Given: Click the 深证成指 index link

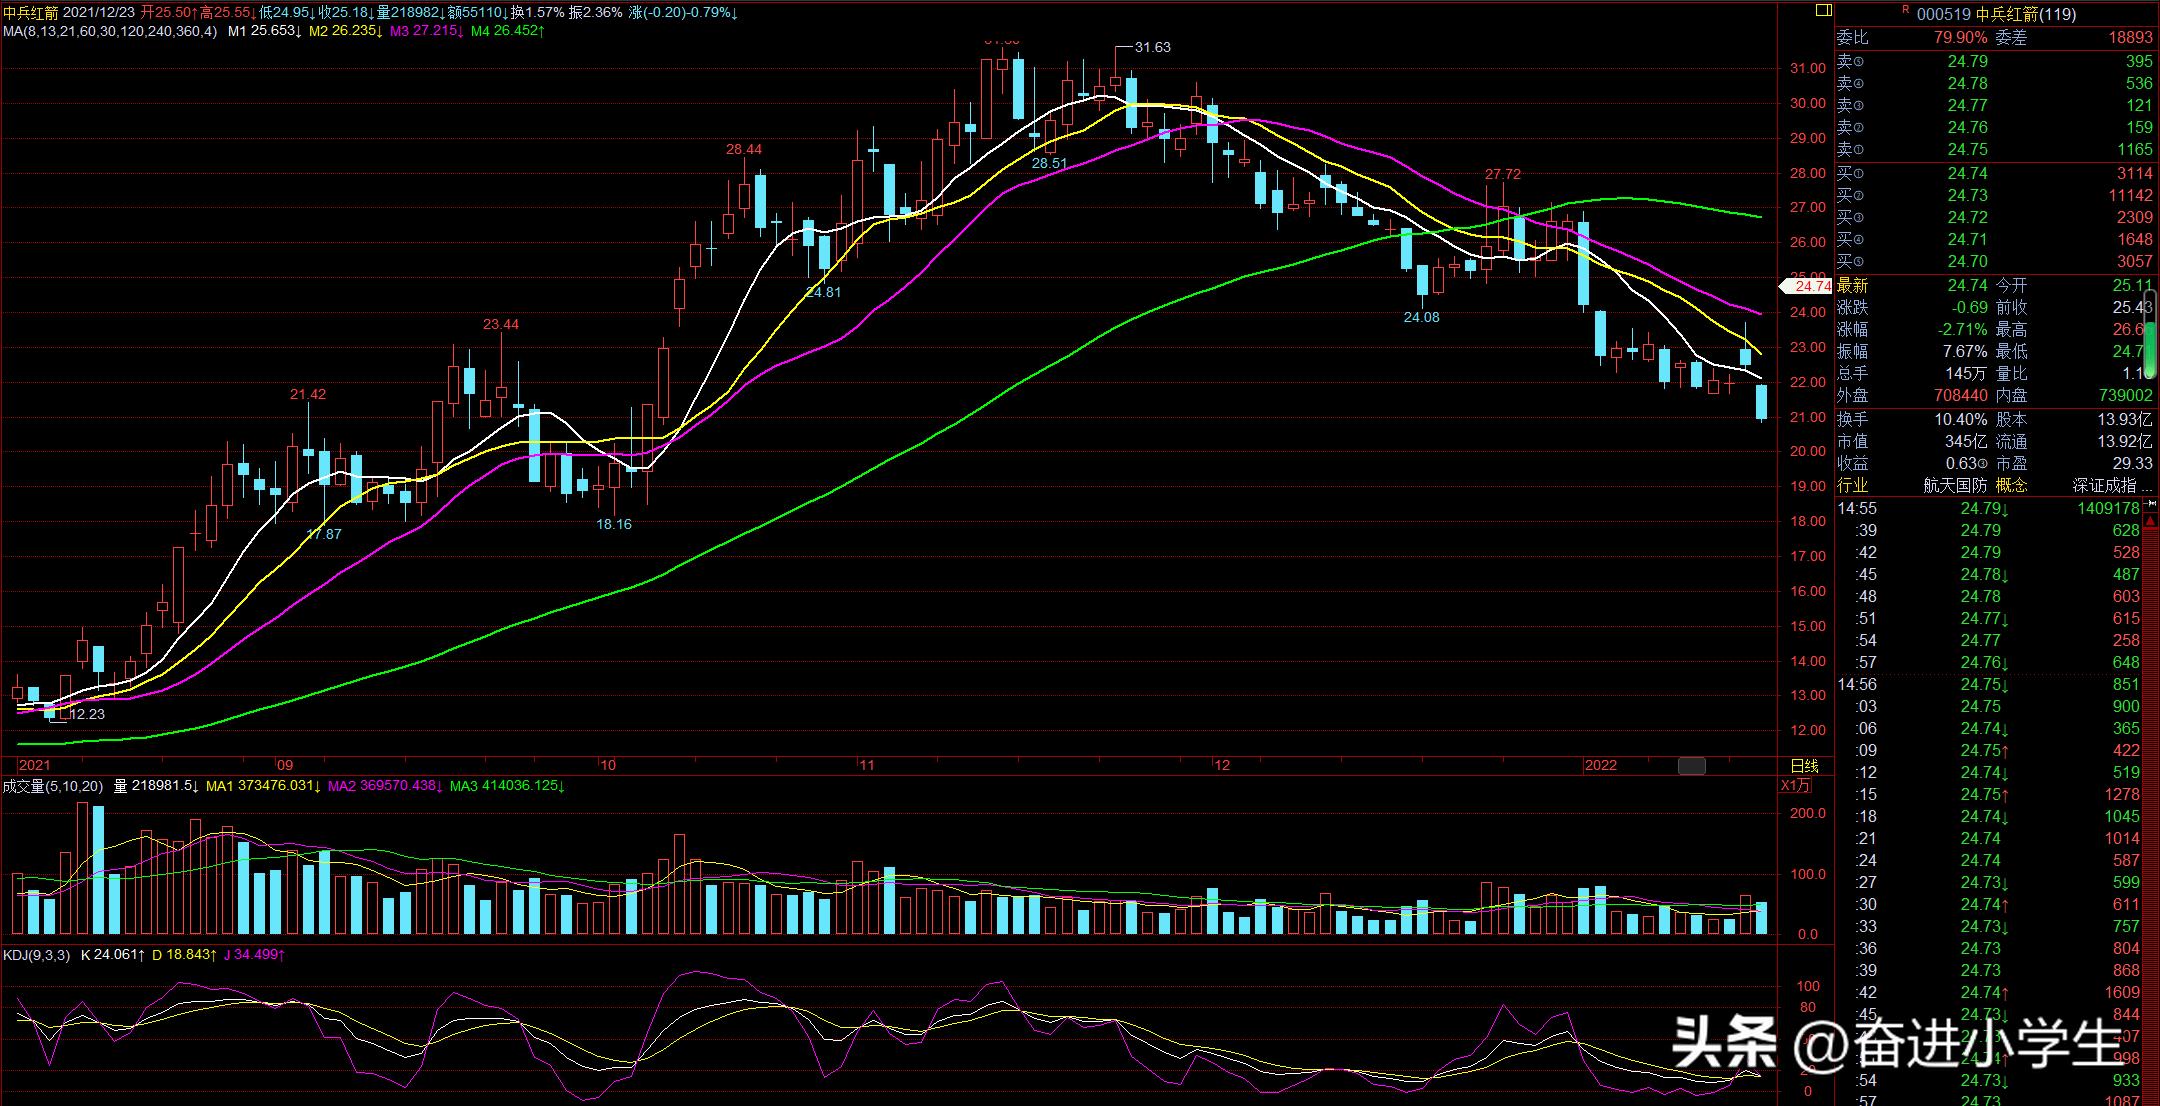Looking at the screenshot, I should coord(2104,486).
